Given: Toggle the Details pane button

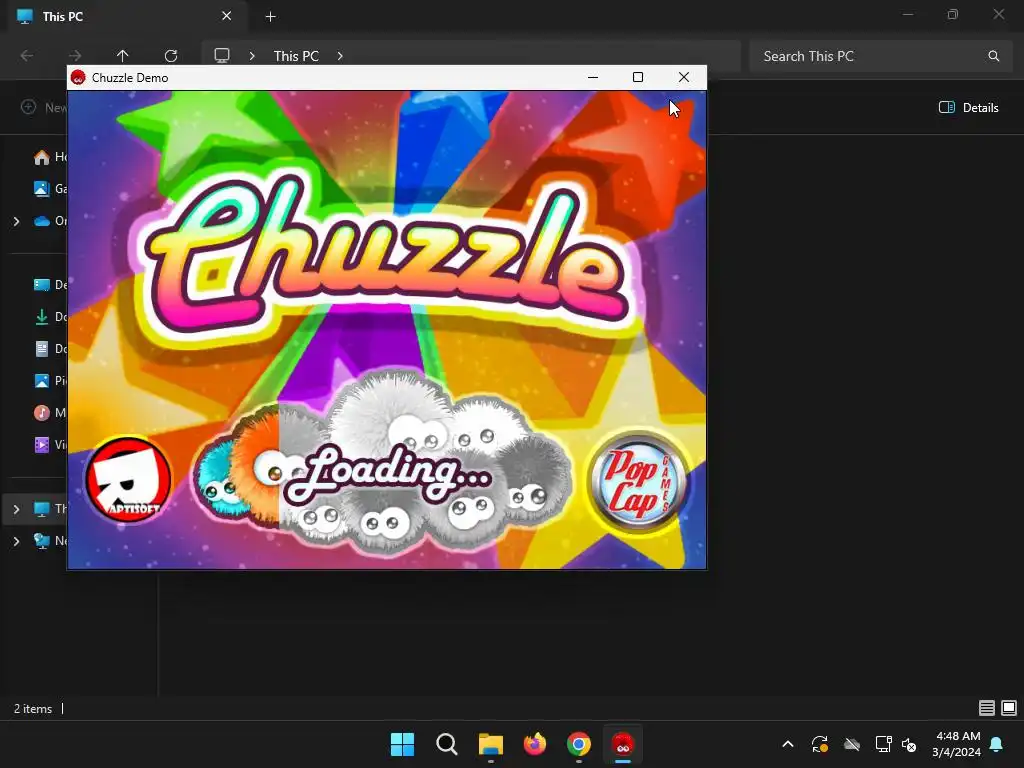Looking at the screenshot, I should click(968, 108).
